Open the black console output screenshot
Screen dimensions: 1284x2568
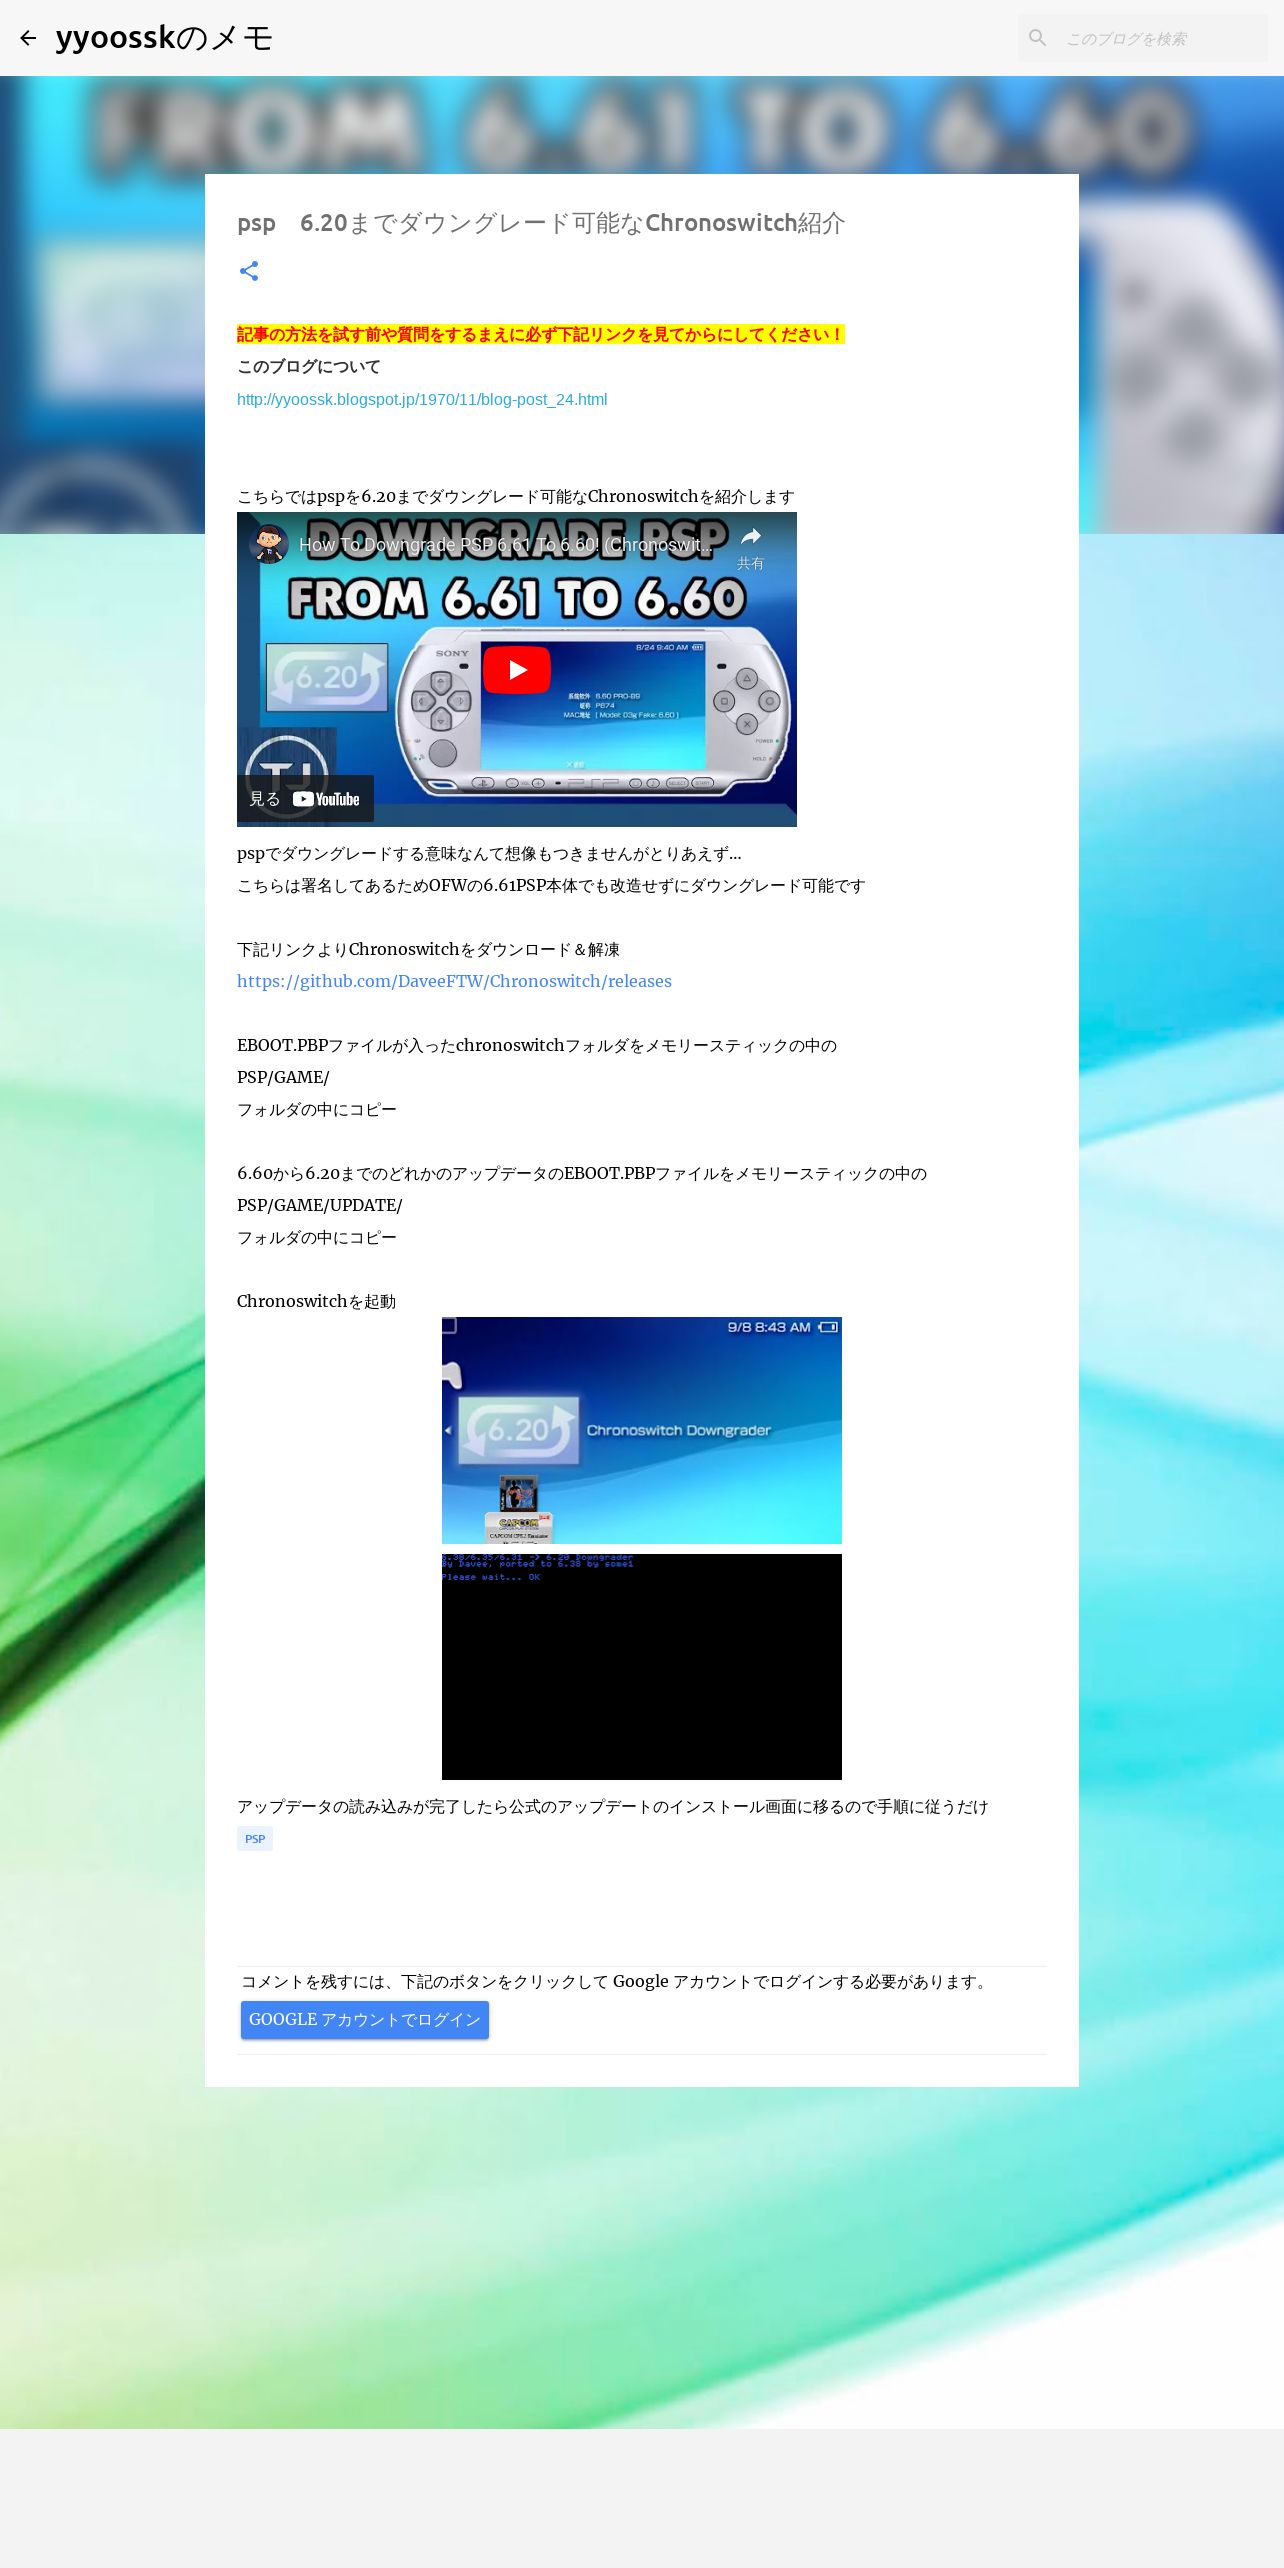642,1667
